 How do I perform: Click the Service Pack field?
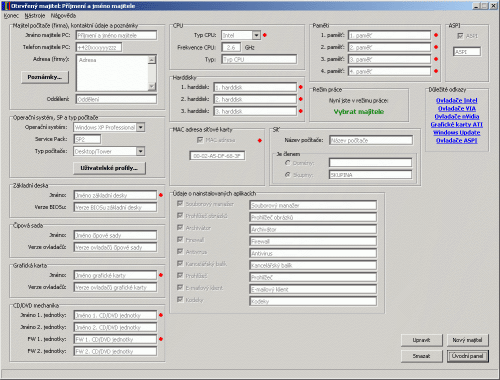pos(87,139)
